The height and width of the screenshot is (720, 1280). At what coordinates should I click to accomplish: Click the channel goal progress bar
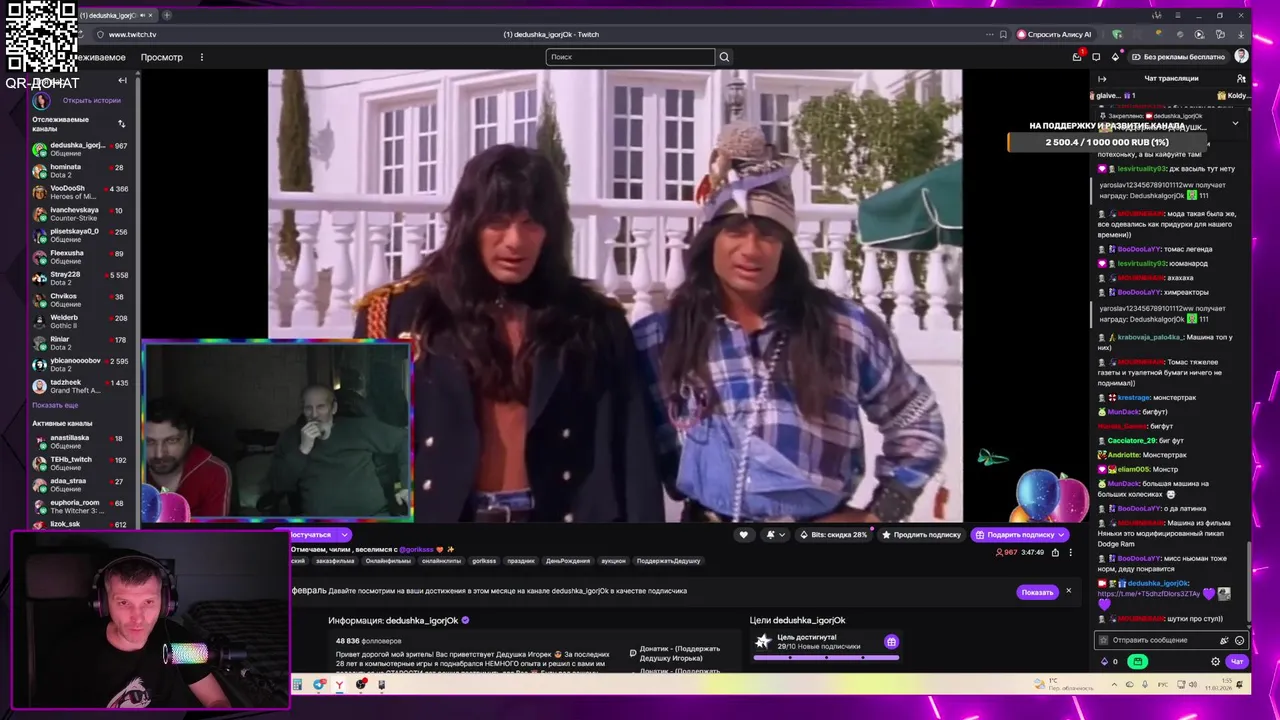(826, 657)
